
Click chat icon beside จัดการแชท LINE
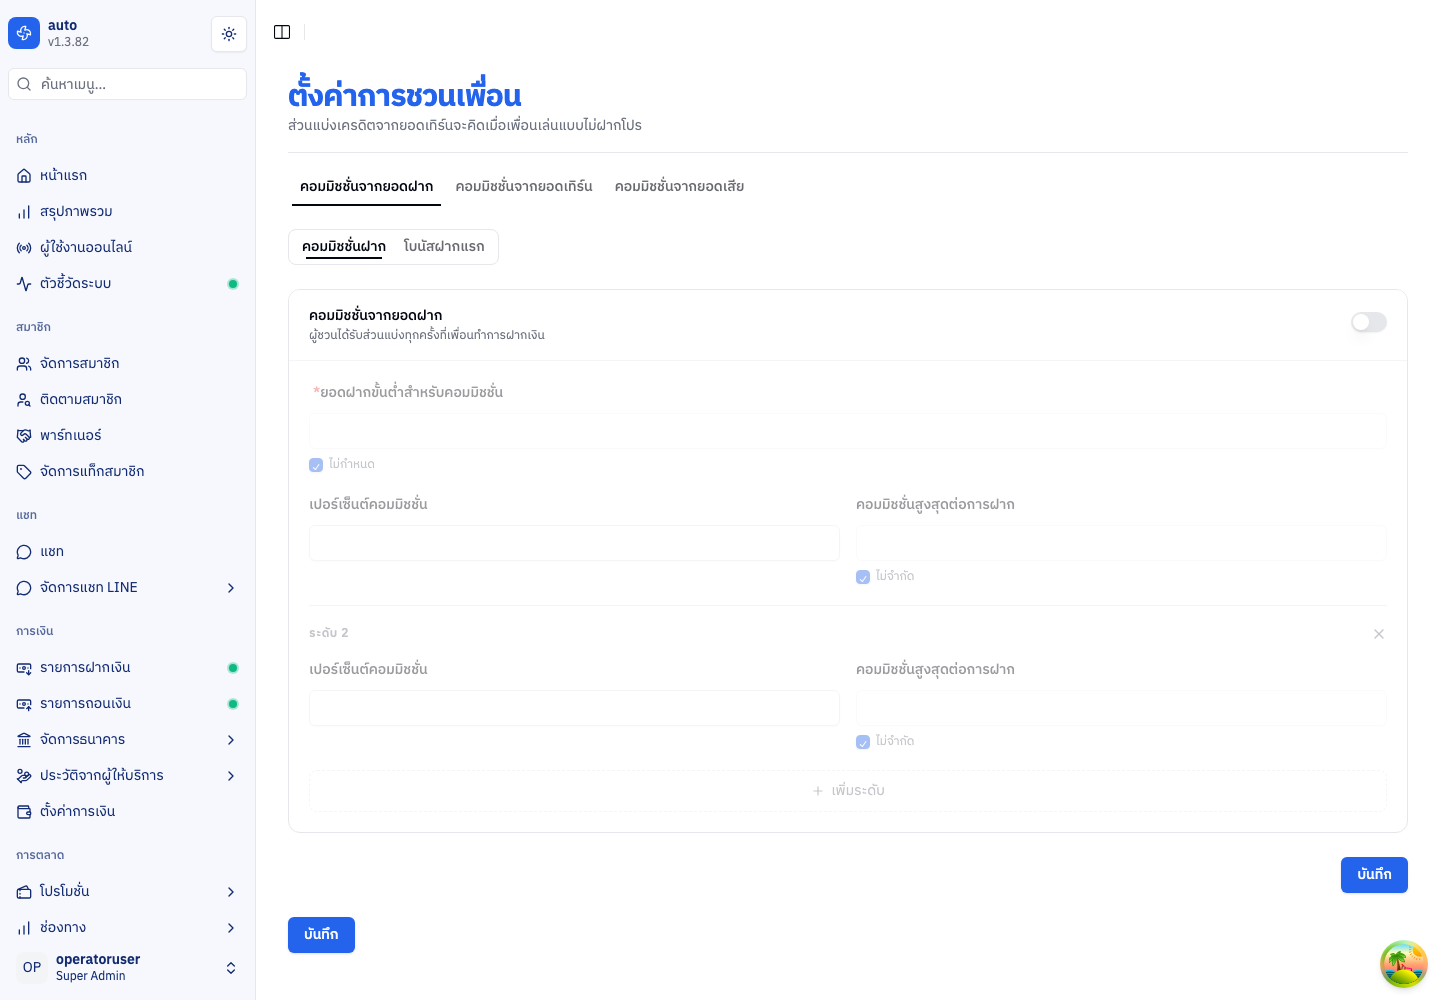point(24,588)
